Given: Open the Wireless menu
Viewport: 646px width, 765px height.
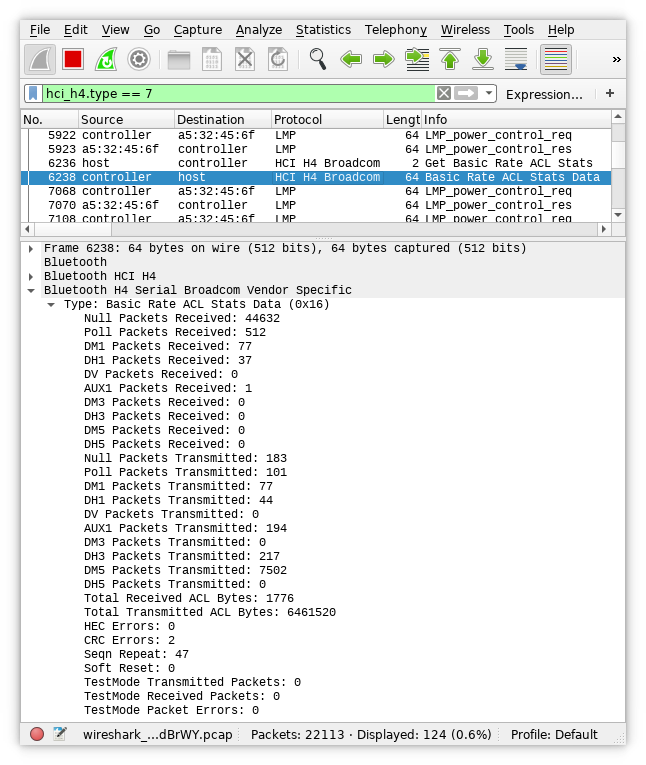Looking at the screenshot, I should pos(465,30).
